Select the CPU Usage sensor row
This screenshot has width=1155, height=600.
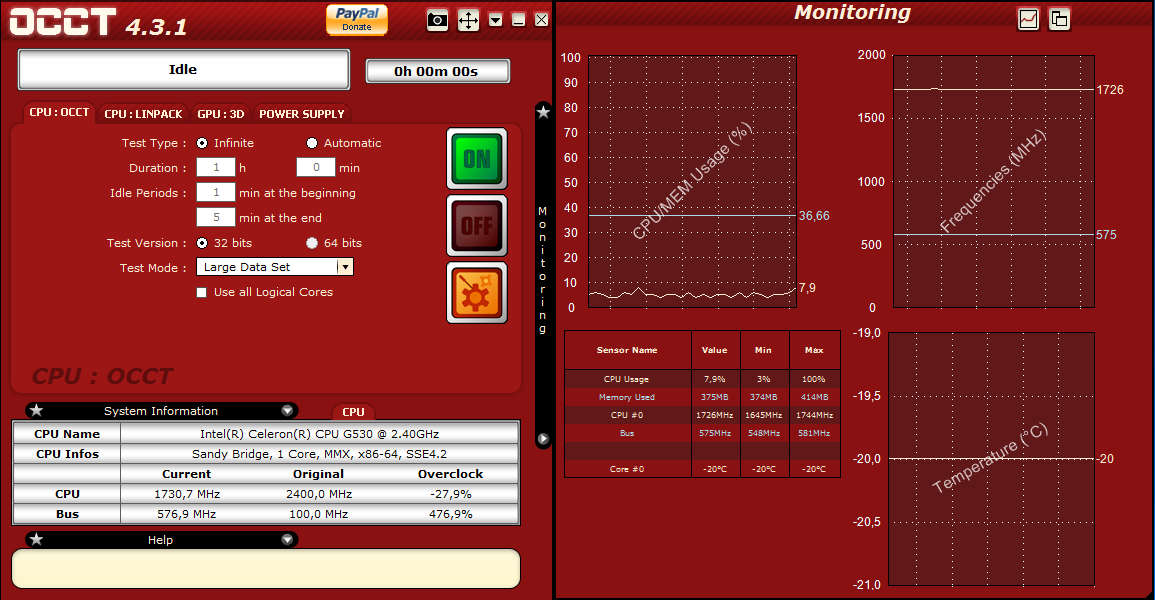click(702, 379)
